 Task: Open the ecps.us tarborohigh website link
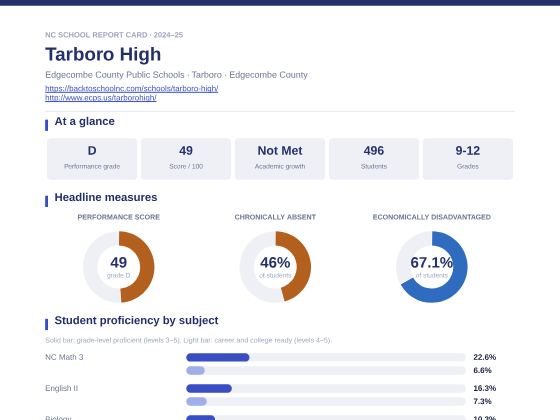tap(101, 98)
